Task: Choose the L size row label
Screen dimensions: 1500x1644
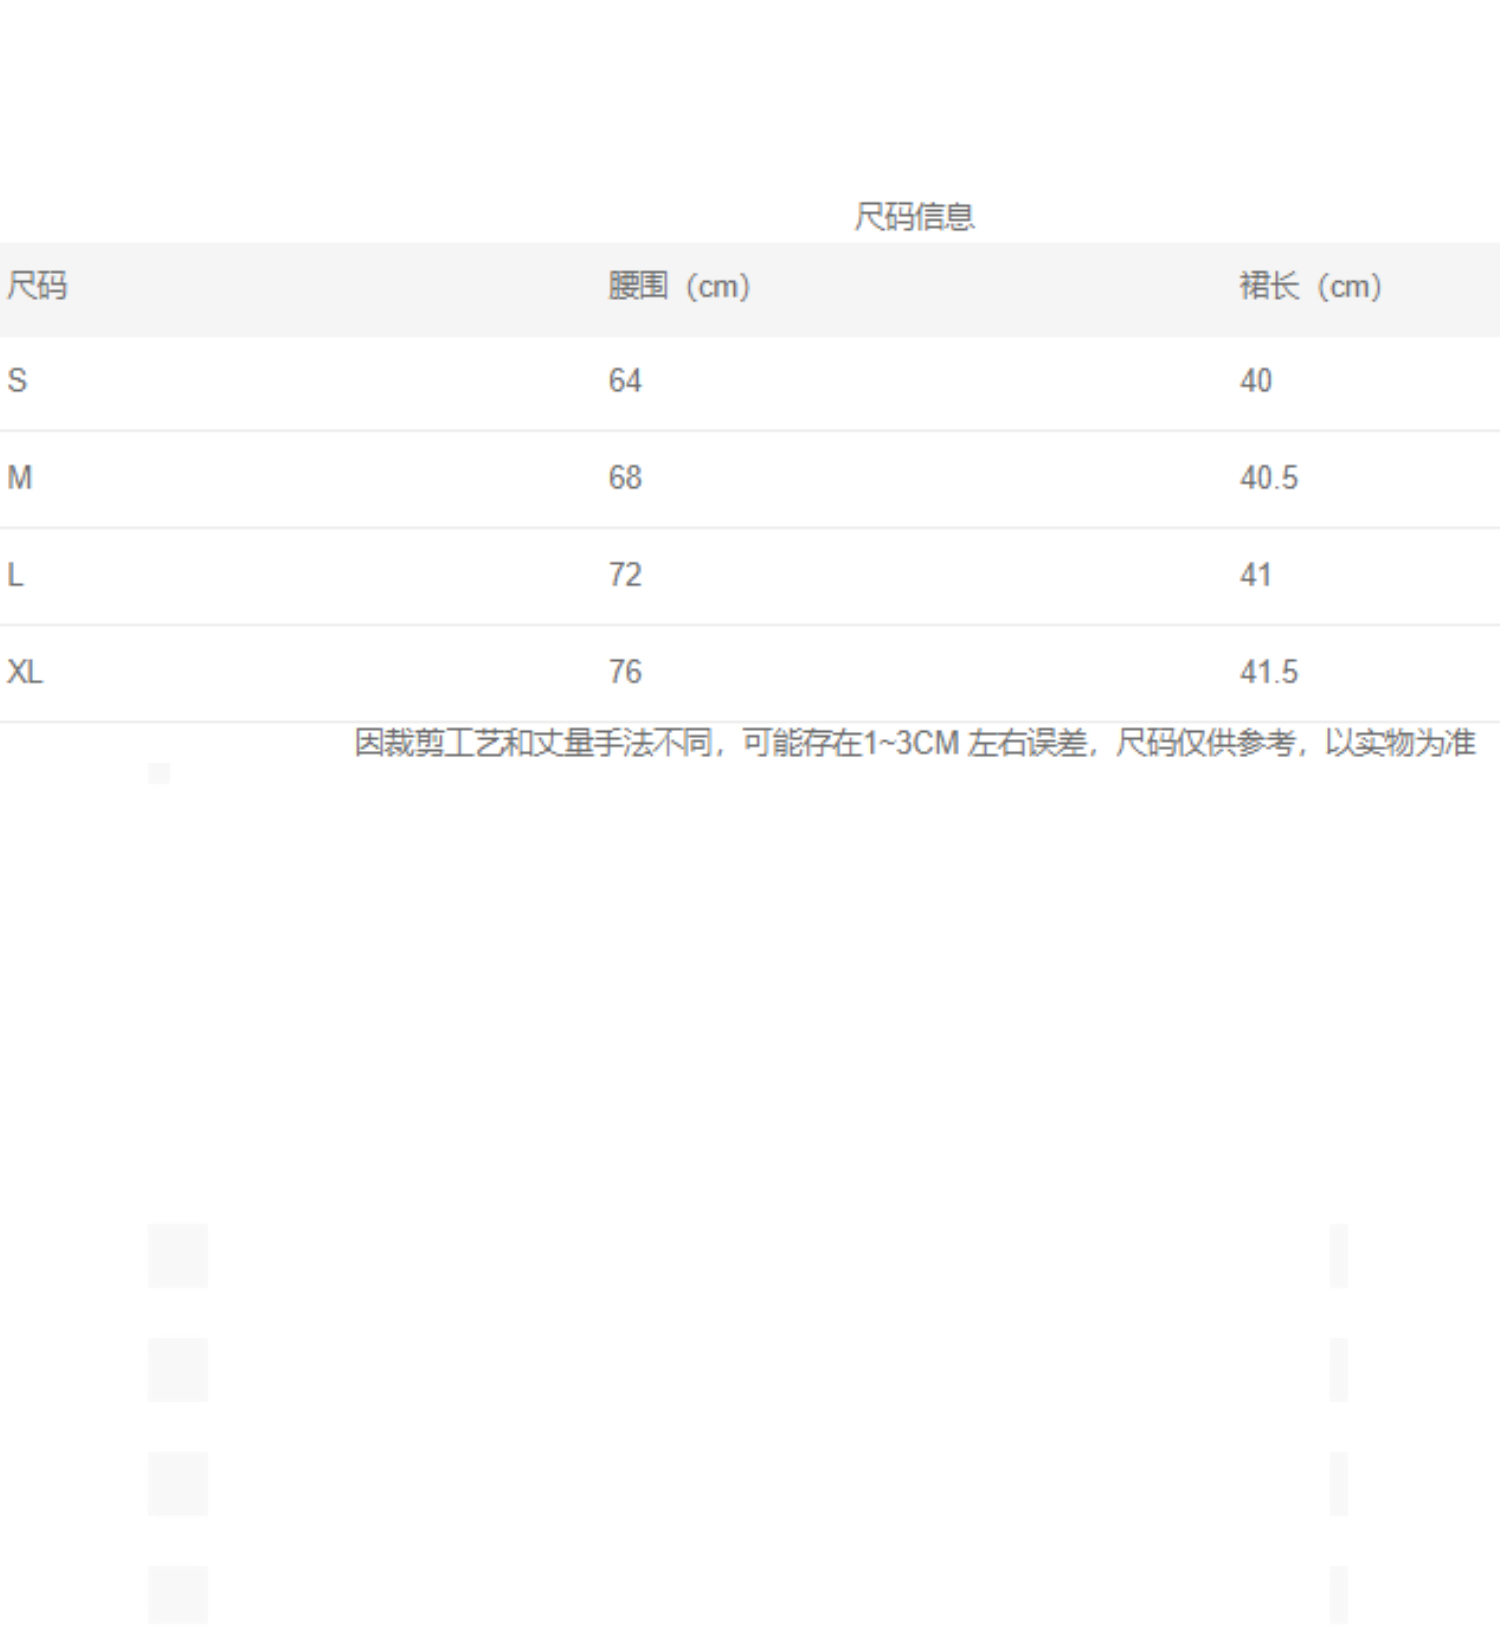Action: point(15,575)
